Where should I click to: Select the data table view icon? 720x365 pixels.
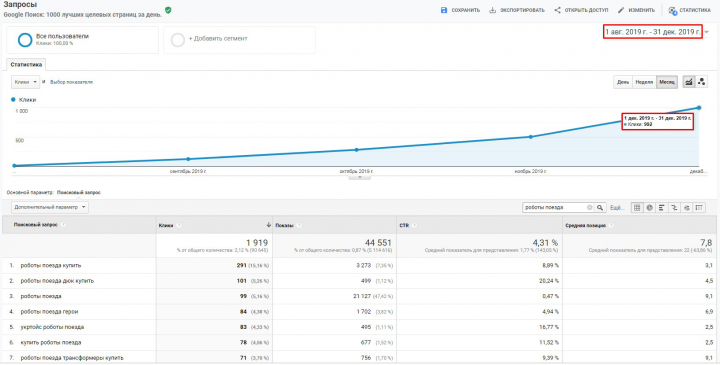[637, 208]
